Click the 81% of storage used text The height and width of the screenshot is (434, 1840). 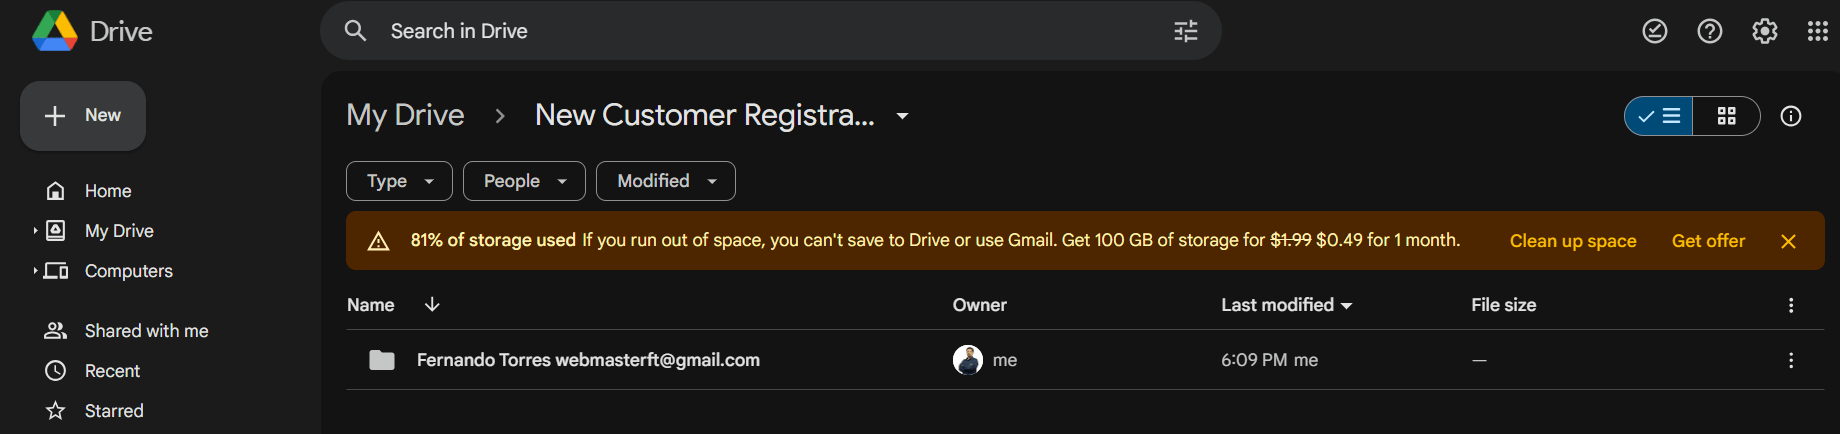[x=493, y=240]
